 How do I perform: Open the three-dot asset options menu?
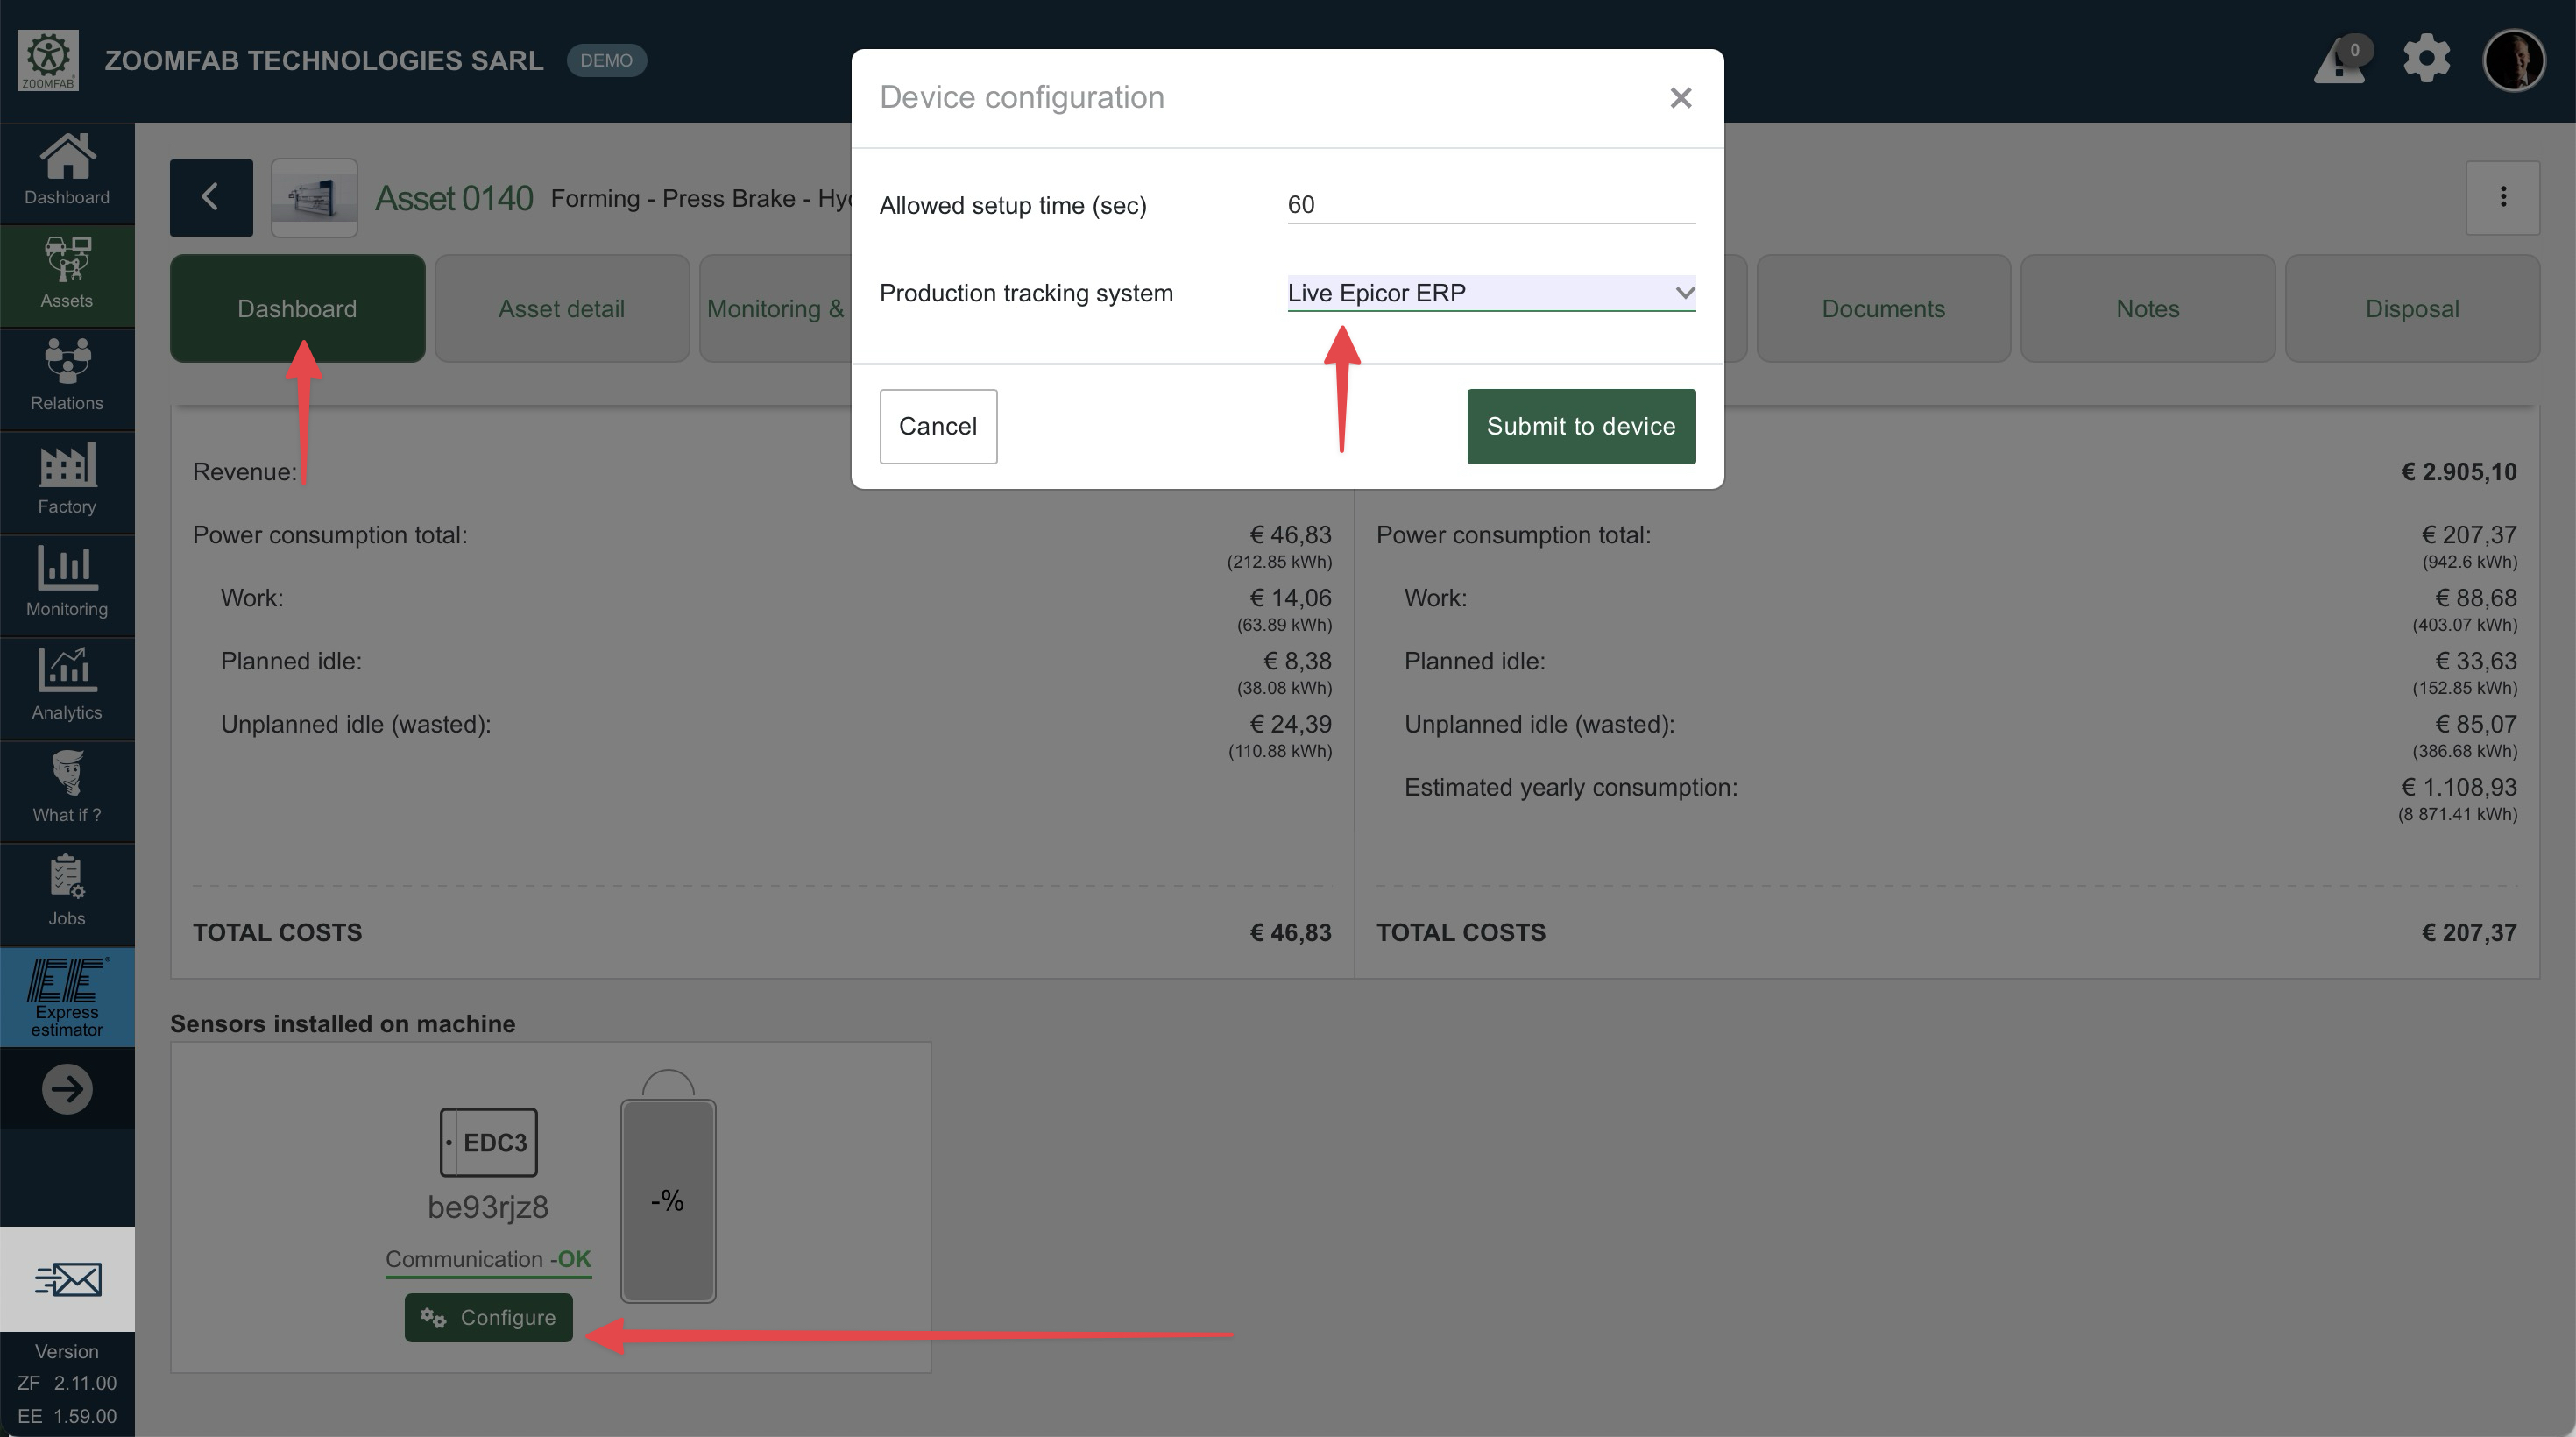(2503, 197)
